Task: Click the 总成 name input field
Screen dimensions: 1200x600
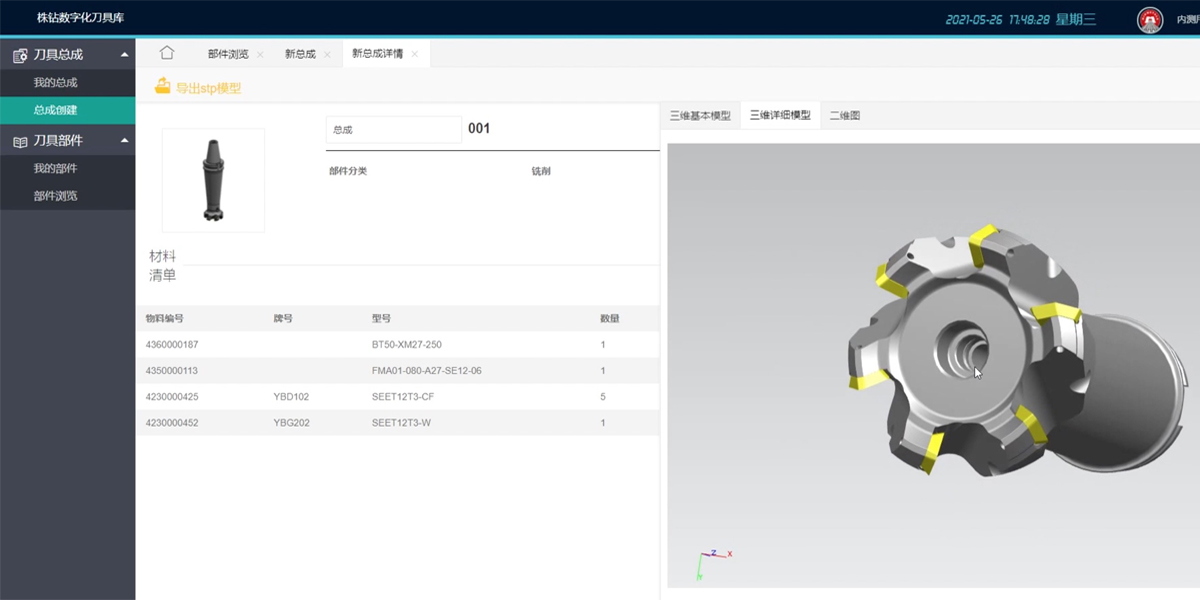Action: click(393, 129)
